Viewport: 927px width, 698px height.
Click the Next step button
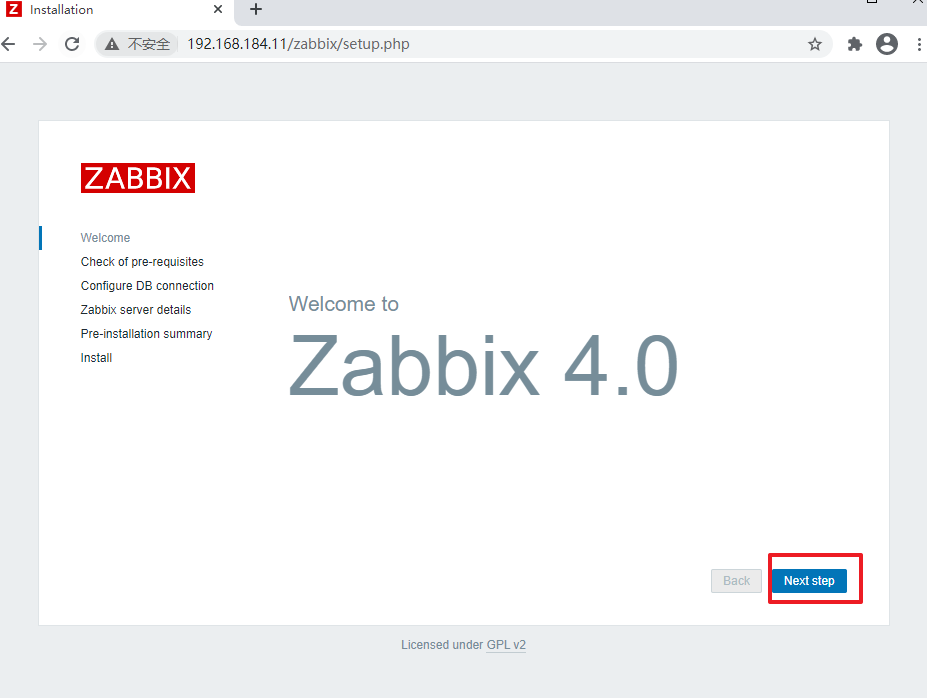tap(809, 581)
